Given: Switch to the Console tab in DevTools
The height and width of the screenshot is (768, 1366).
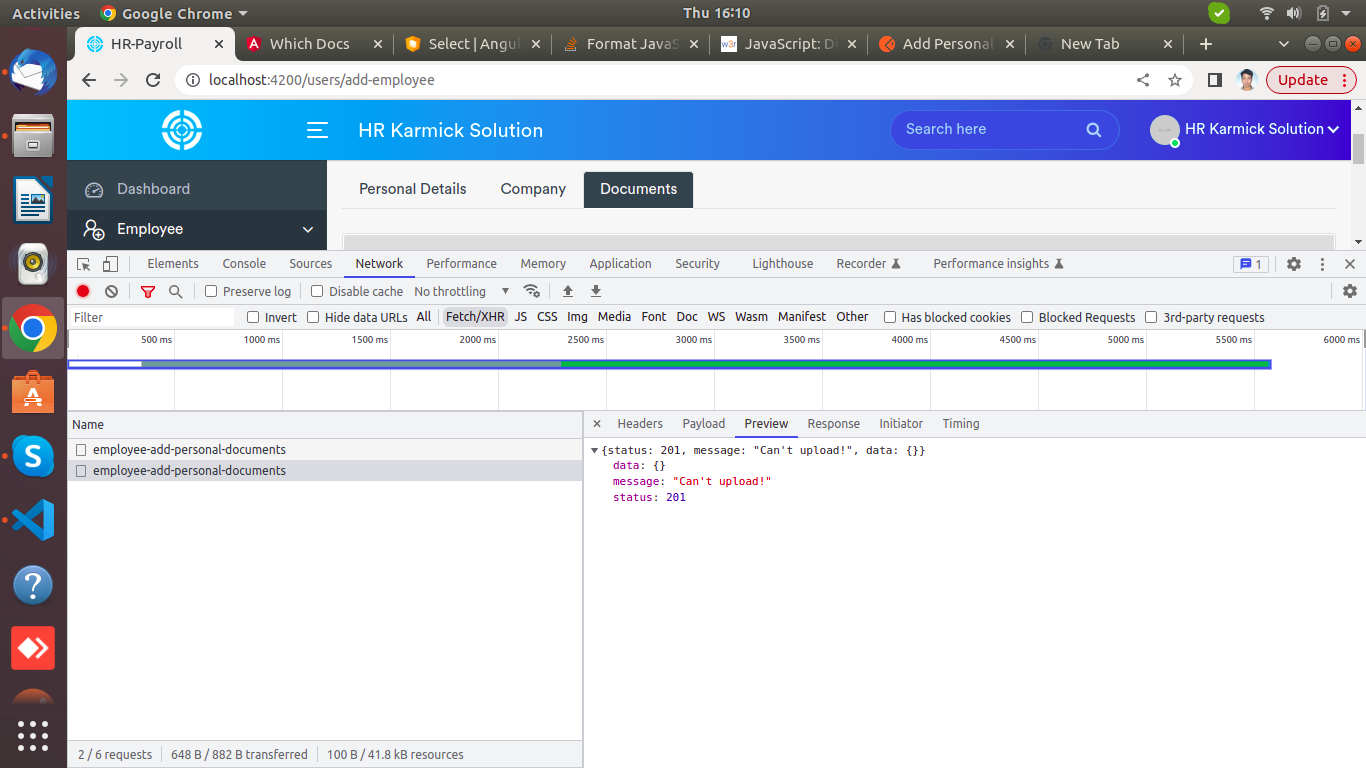Looking at the screenshot, I should pyautogui.click(x=244, y=264).
